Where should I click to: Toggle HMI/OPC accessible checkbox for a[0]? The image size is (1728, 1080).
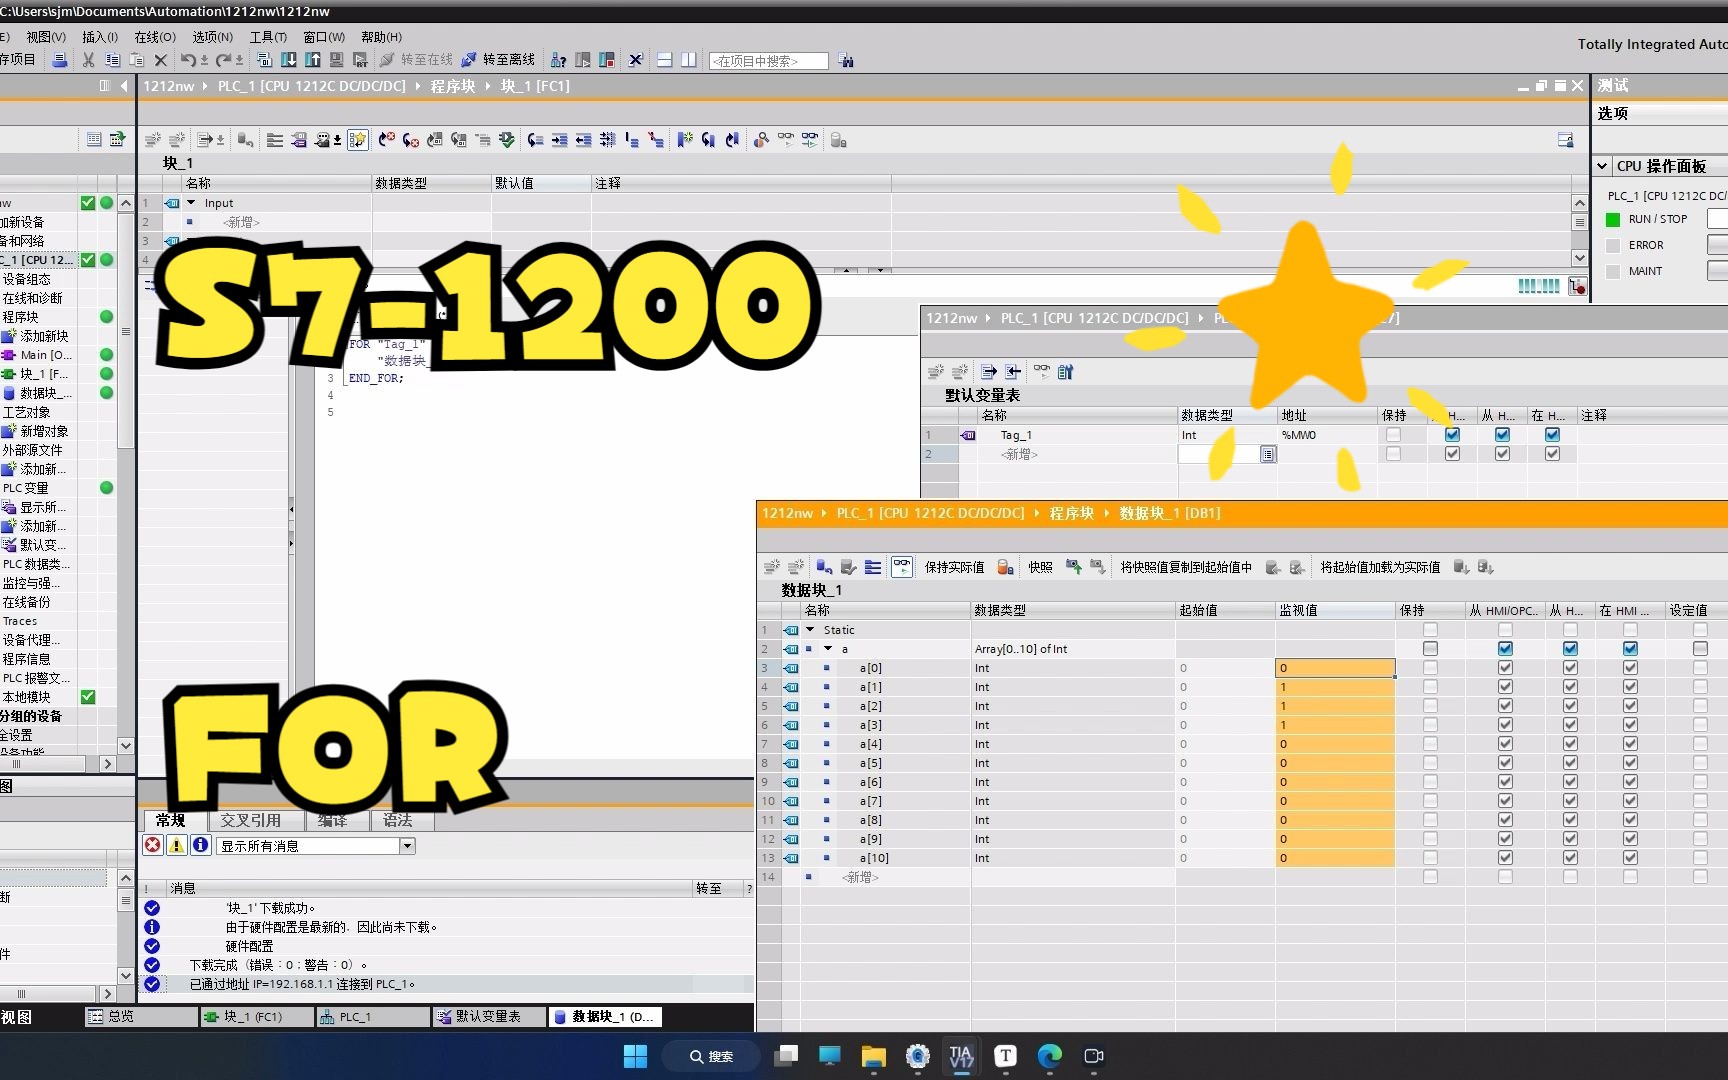[1505, 668]
